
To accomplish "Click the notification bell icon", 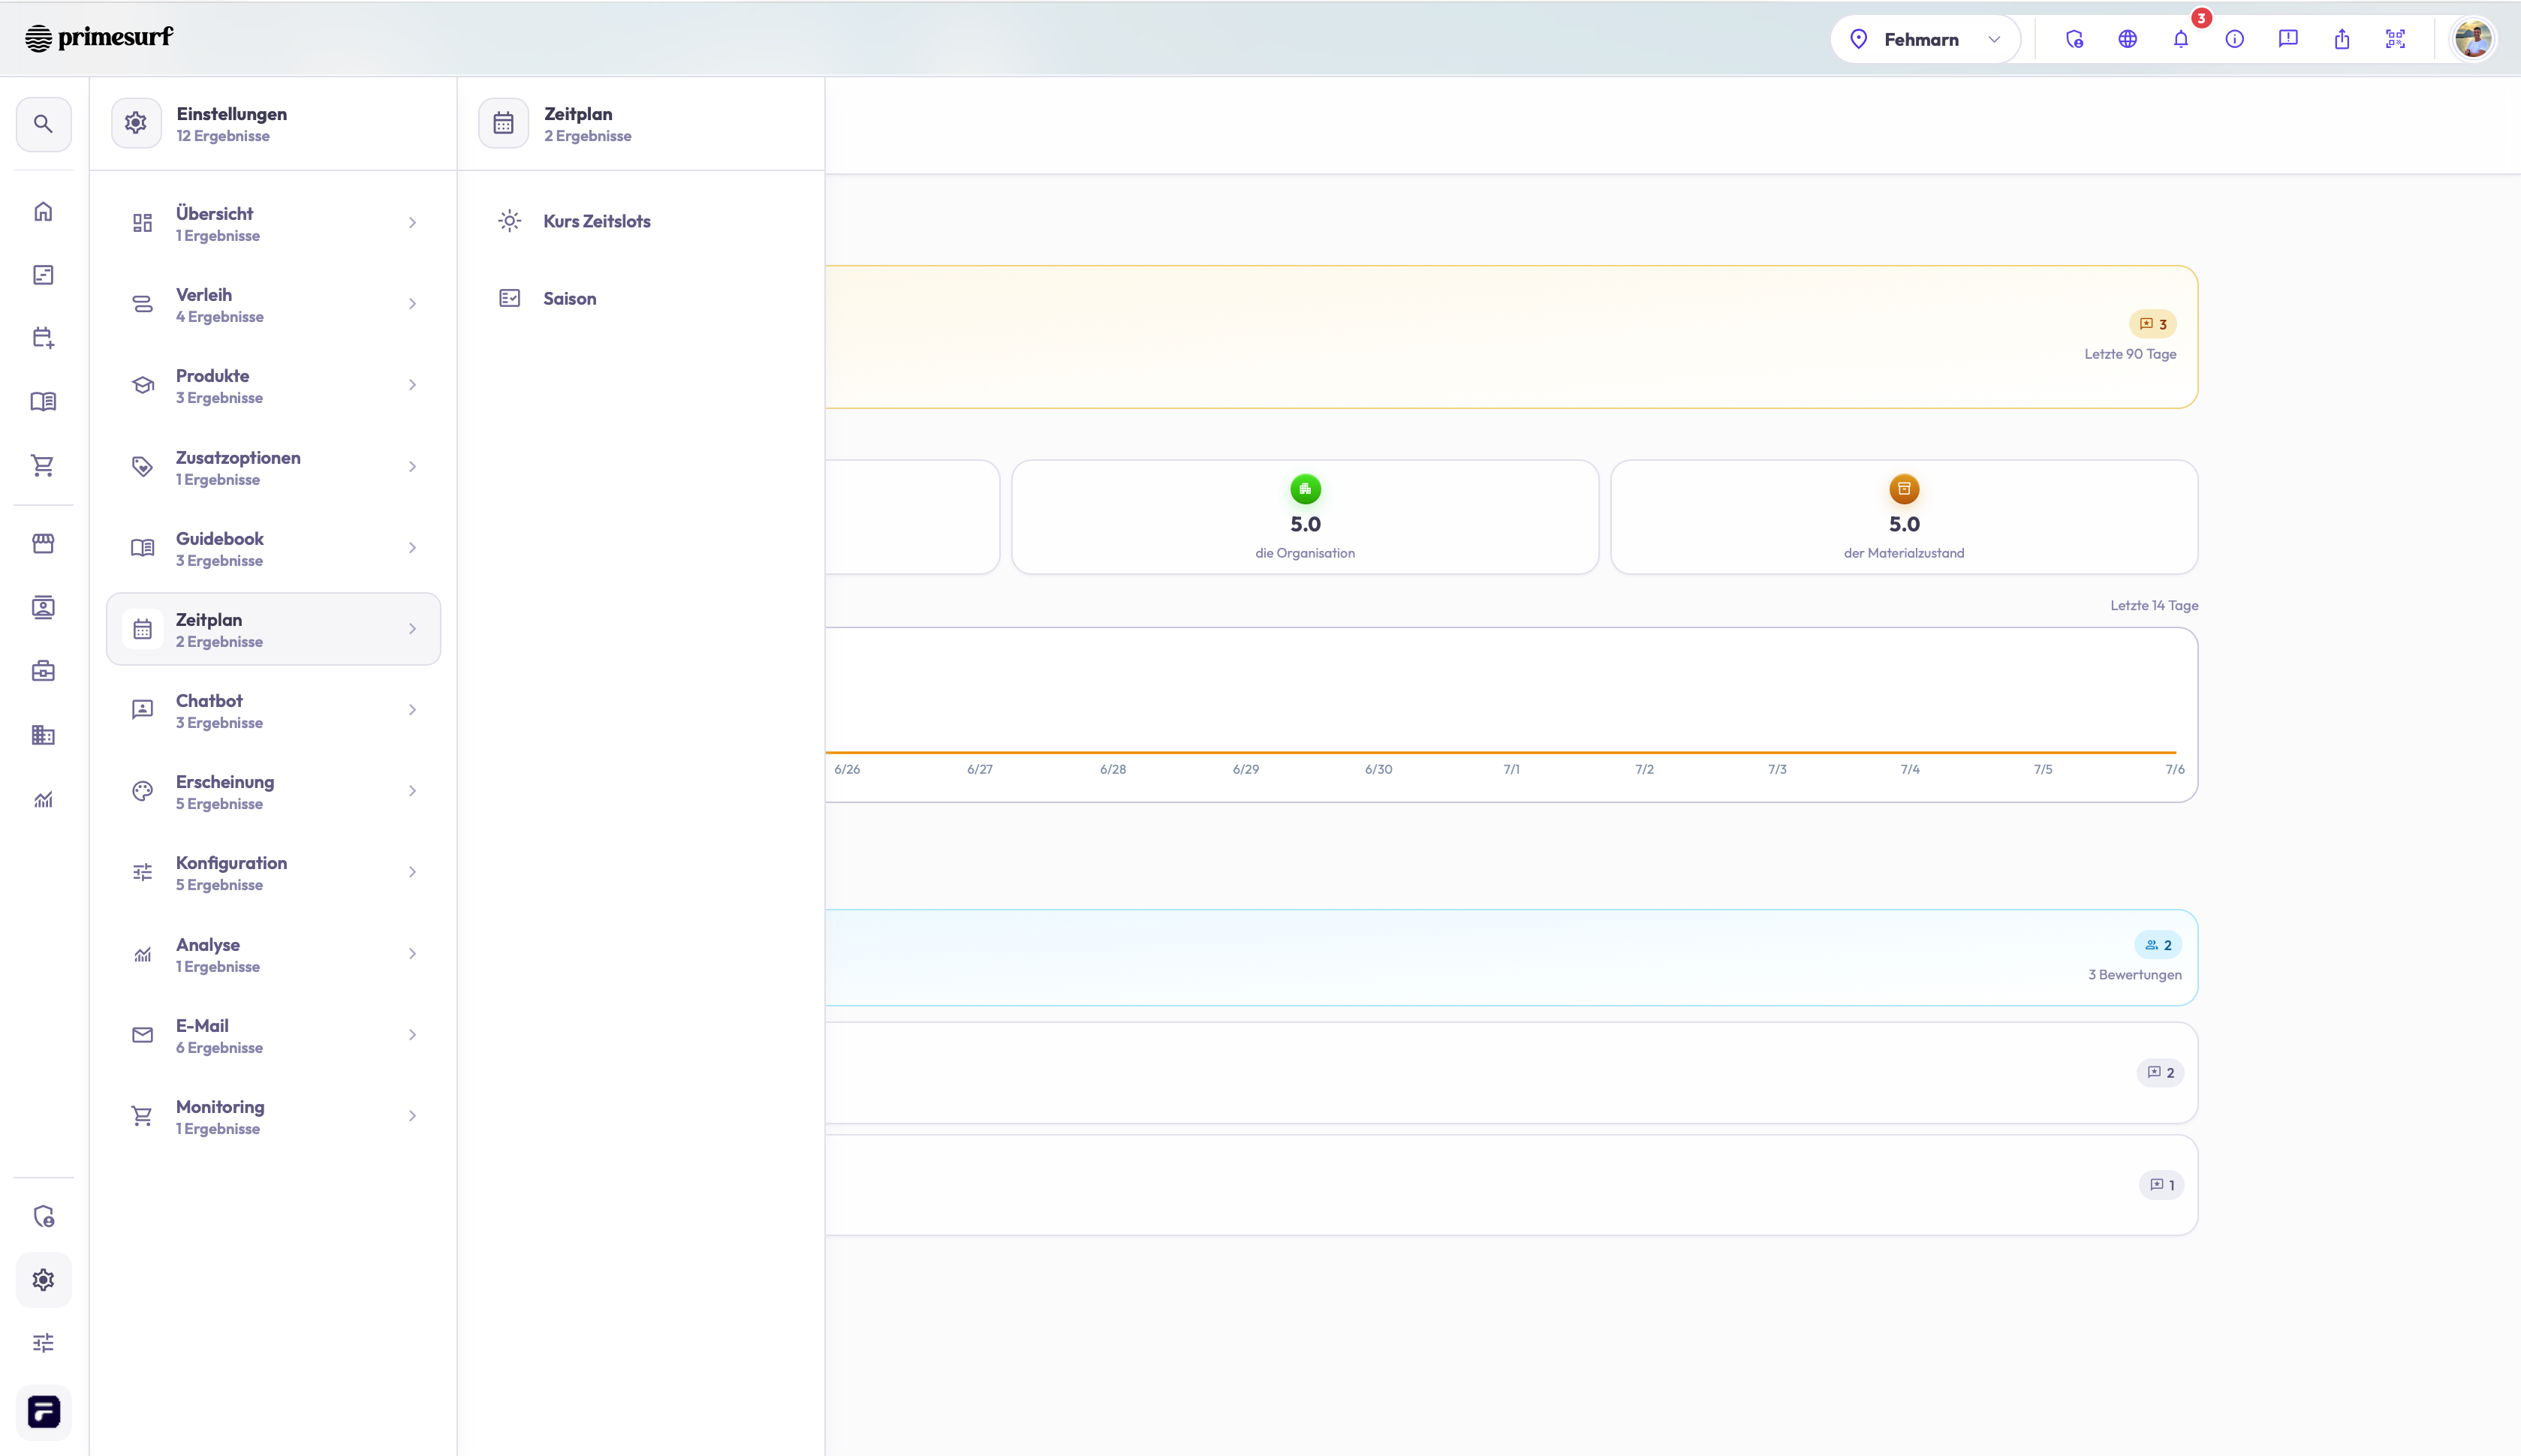I will pyautogui.click(x=2181, y=39).
